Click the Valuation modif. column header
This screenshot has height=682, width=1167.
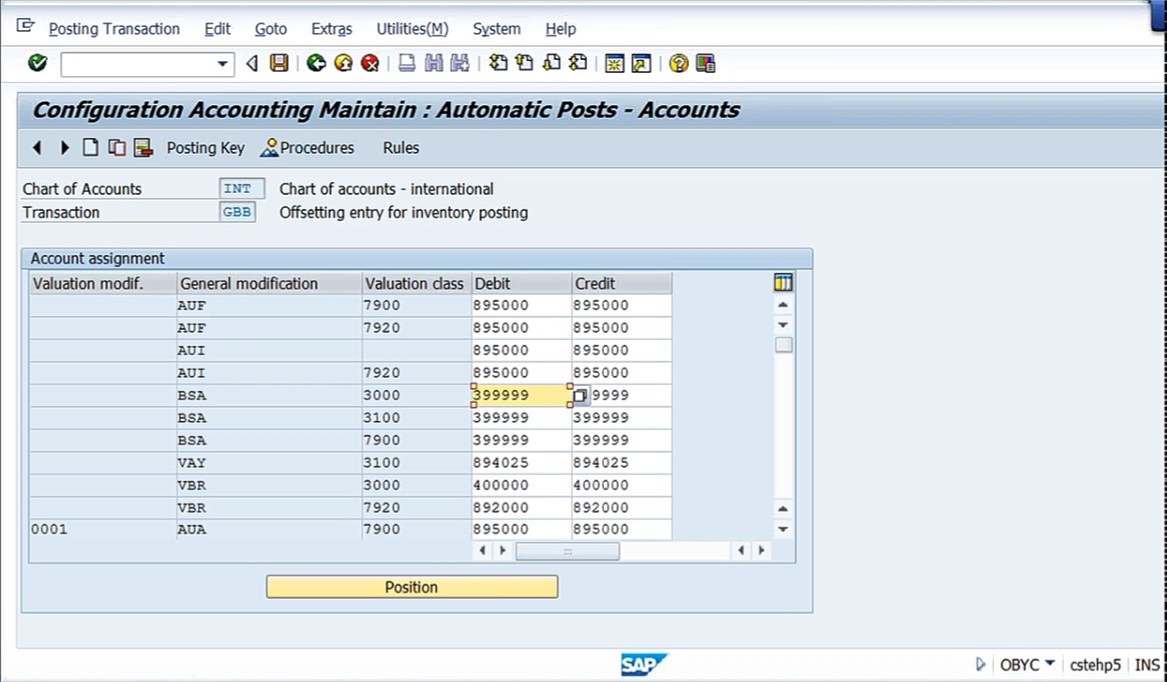(103, 283)
